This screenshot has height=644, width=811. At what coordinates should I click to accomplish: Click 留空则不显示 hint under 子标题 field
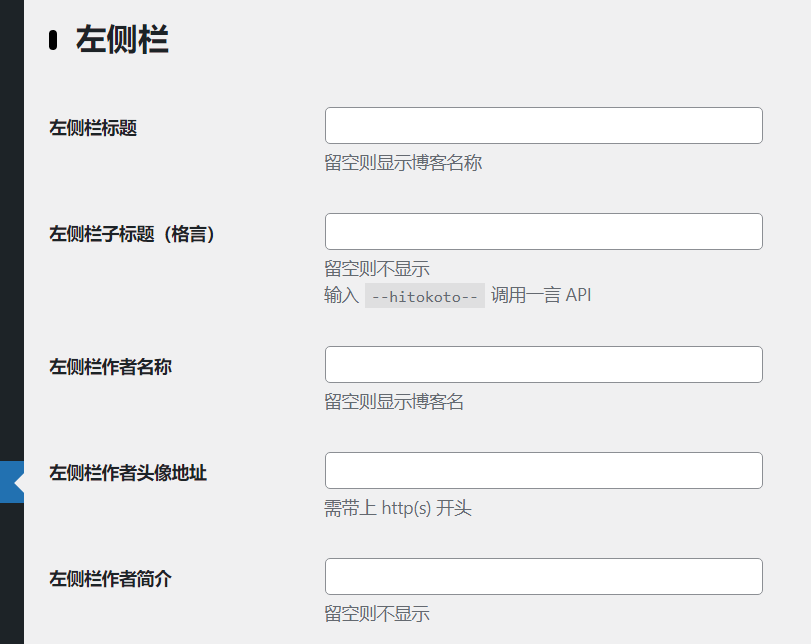(377, 269)
